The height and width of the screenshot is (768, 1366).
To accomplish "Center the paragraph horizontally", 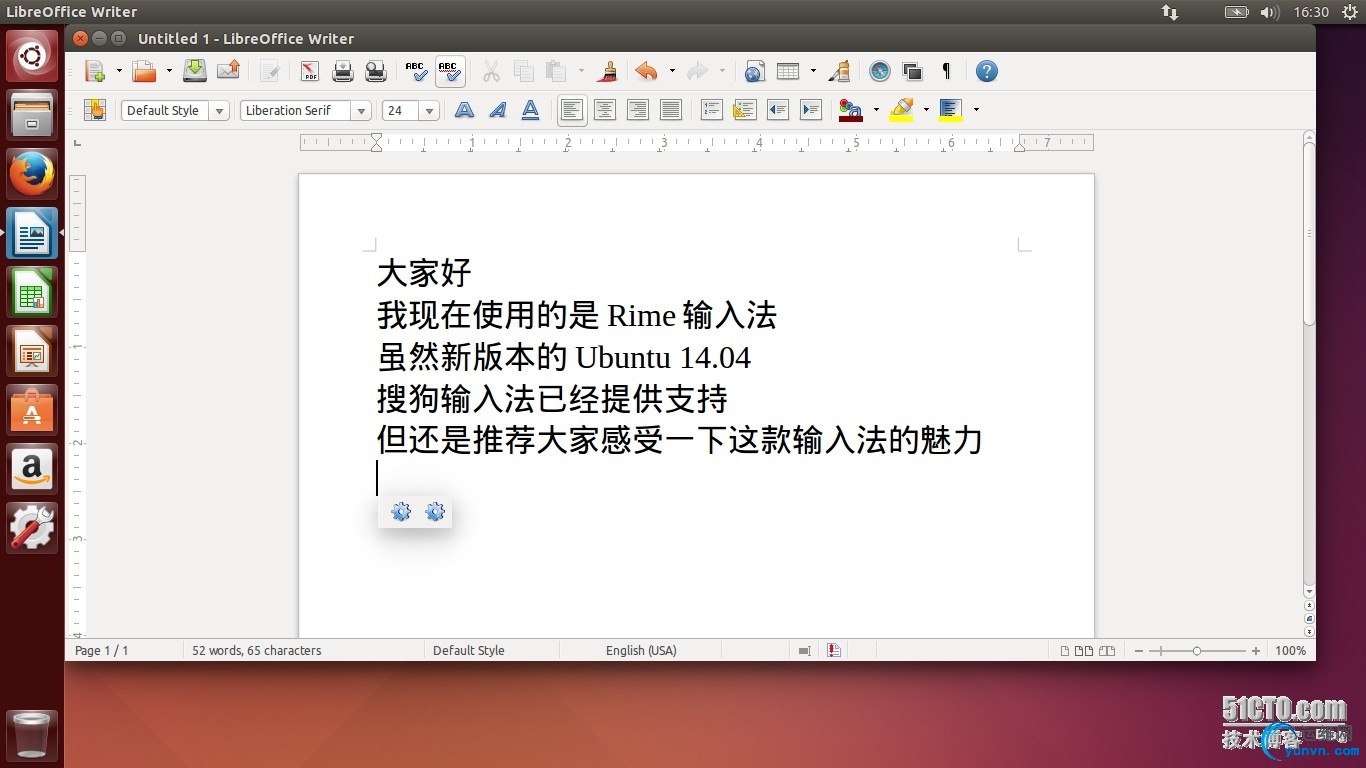I will 605,110.
